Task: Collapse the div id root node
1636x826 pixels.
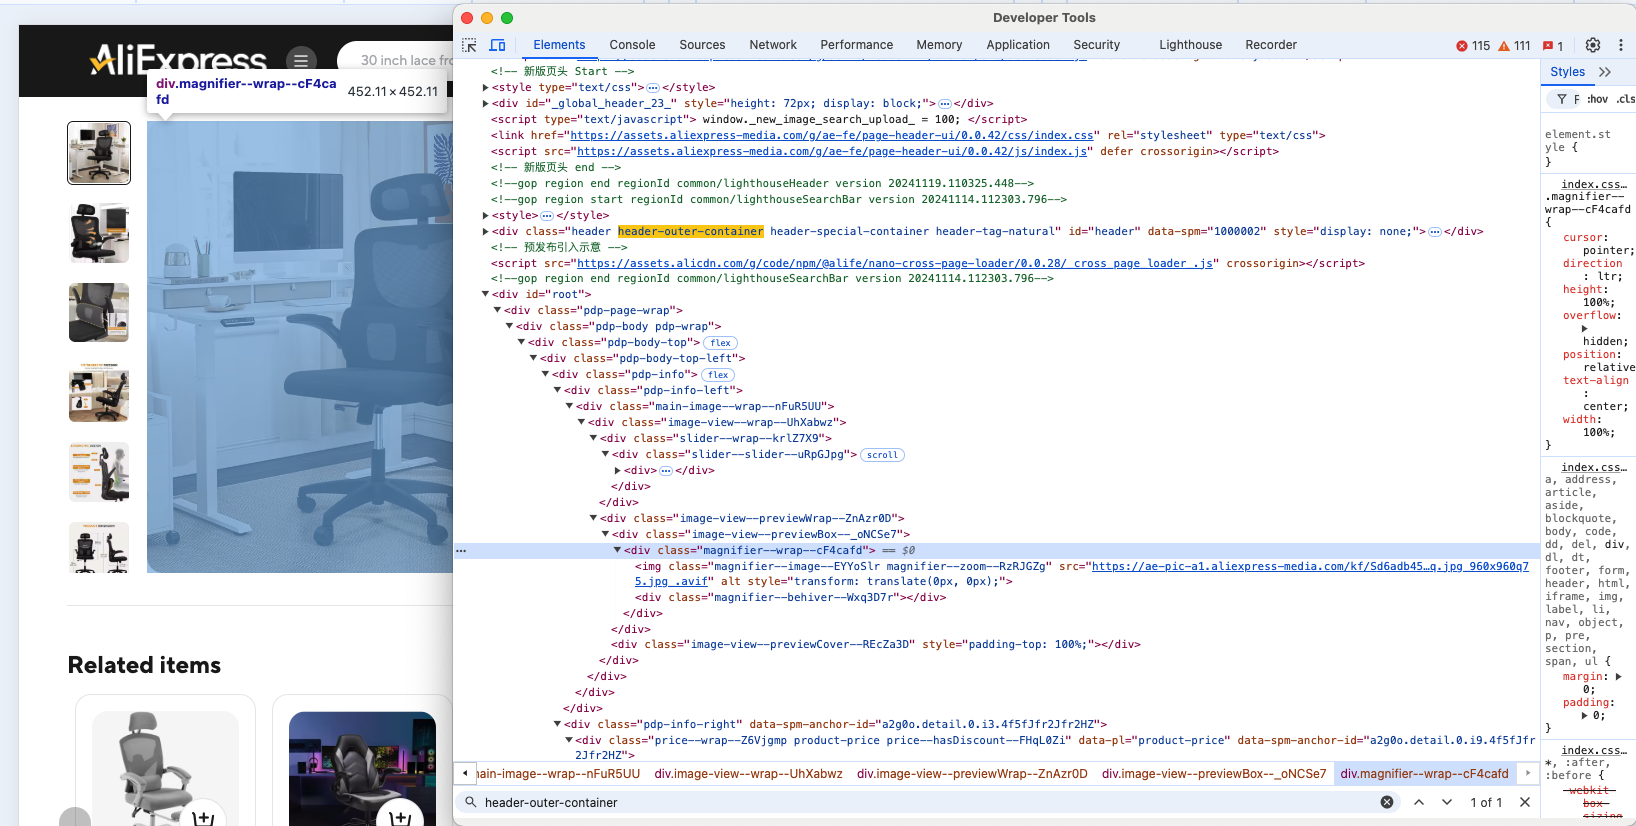Action: click(x=486, y=295)
